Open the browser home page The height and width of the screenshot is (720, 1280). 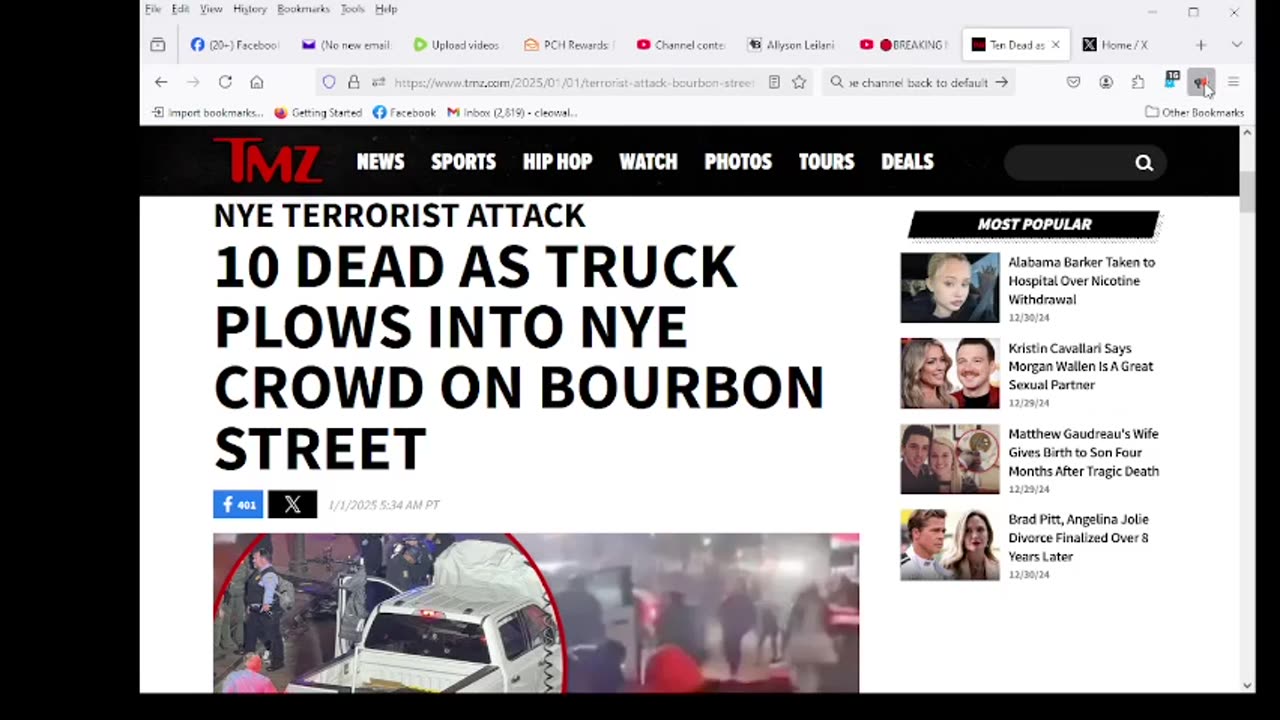click(x=257, y=82)
